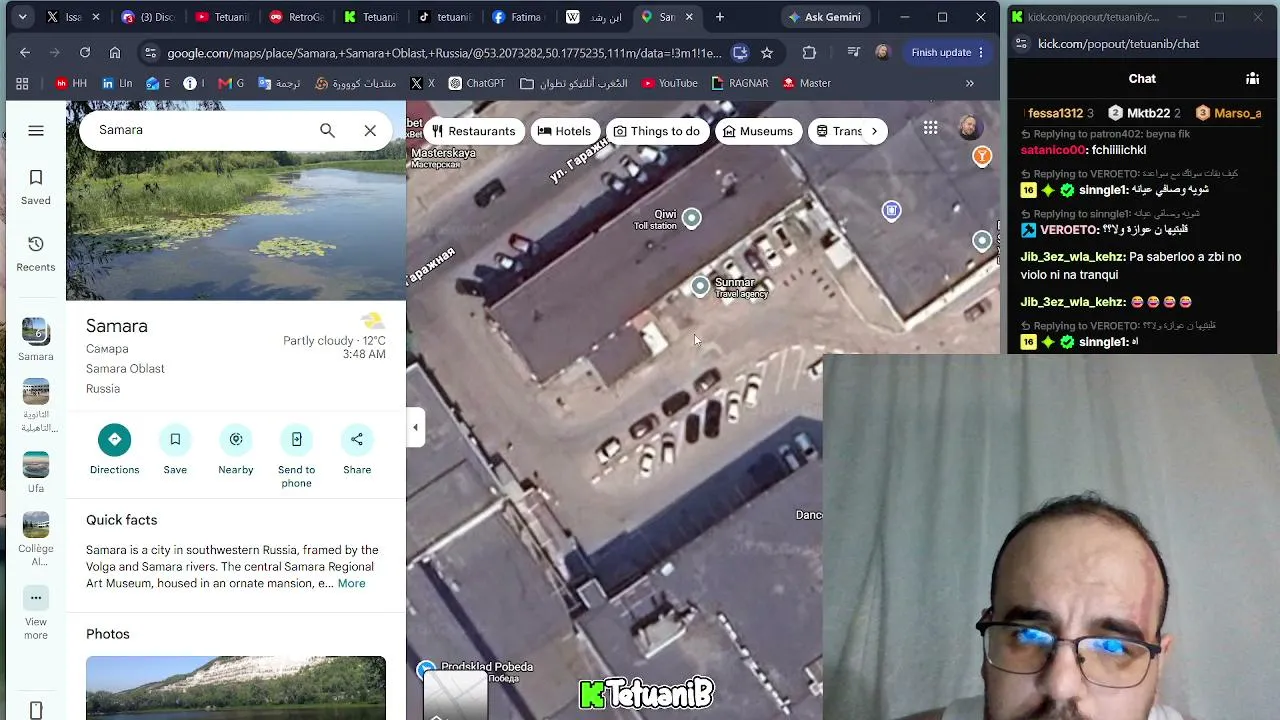Open the ChatGPT bookmark
Viewport: 1280px width, 720px height.
click(x=476, y=83)
